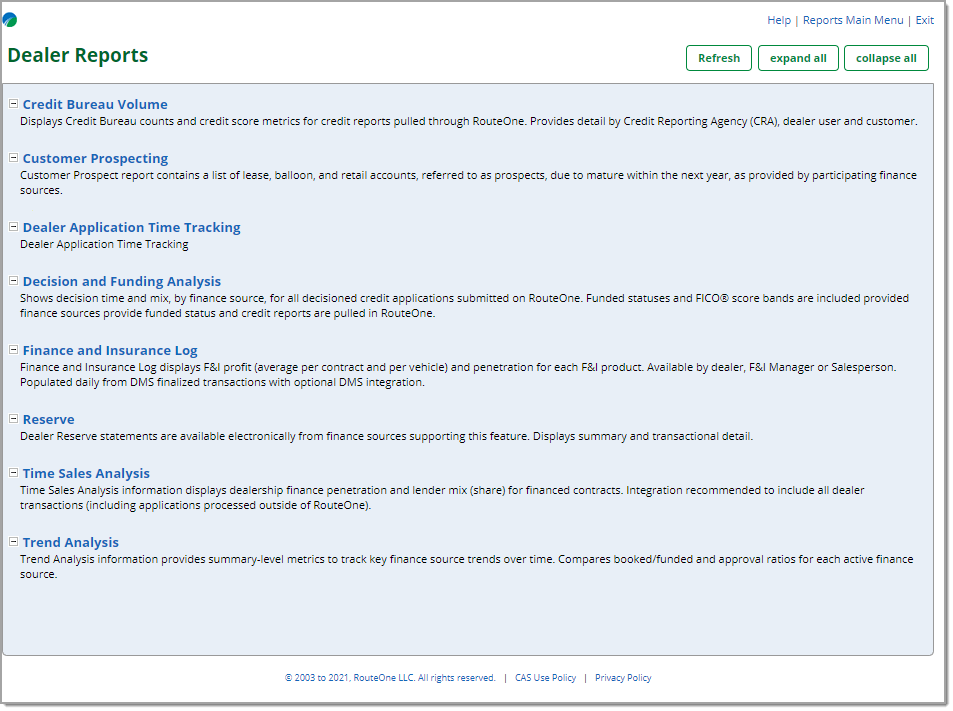The height and width of the screenshot is (711, 953).
Task: Collapse the Credit Bureau Volume section
Action: pyautogui.click(x=13, y=105)
